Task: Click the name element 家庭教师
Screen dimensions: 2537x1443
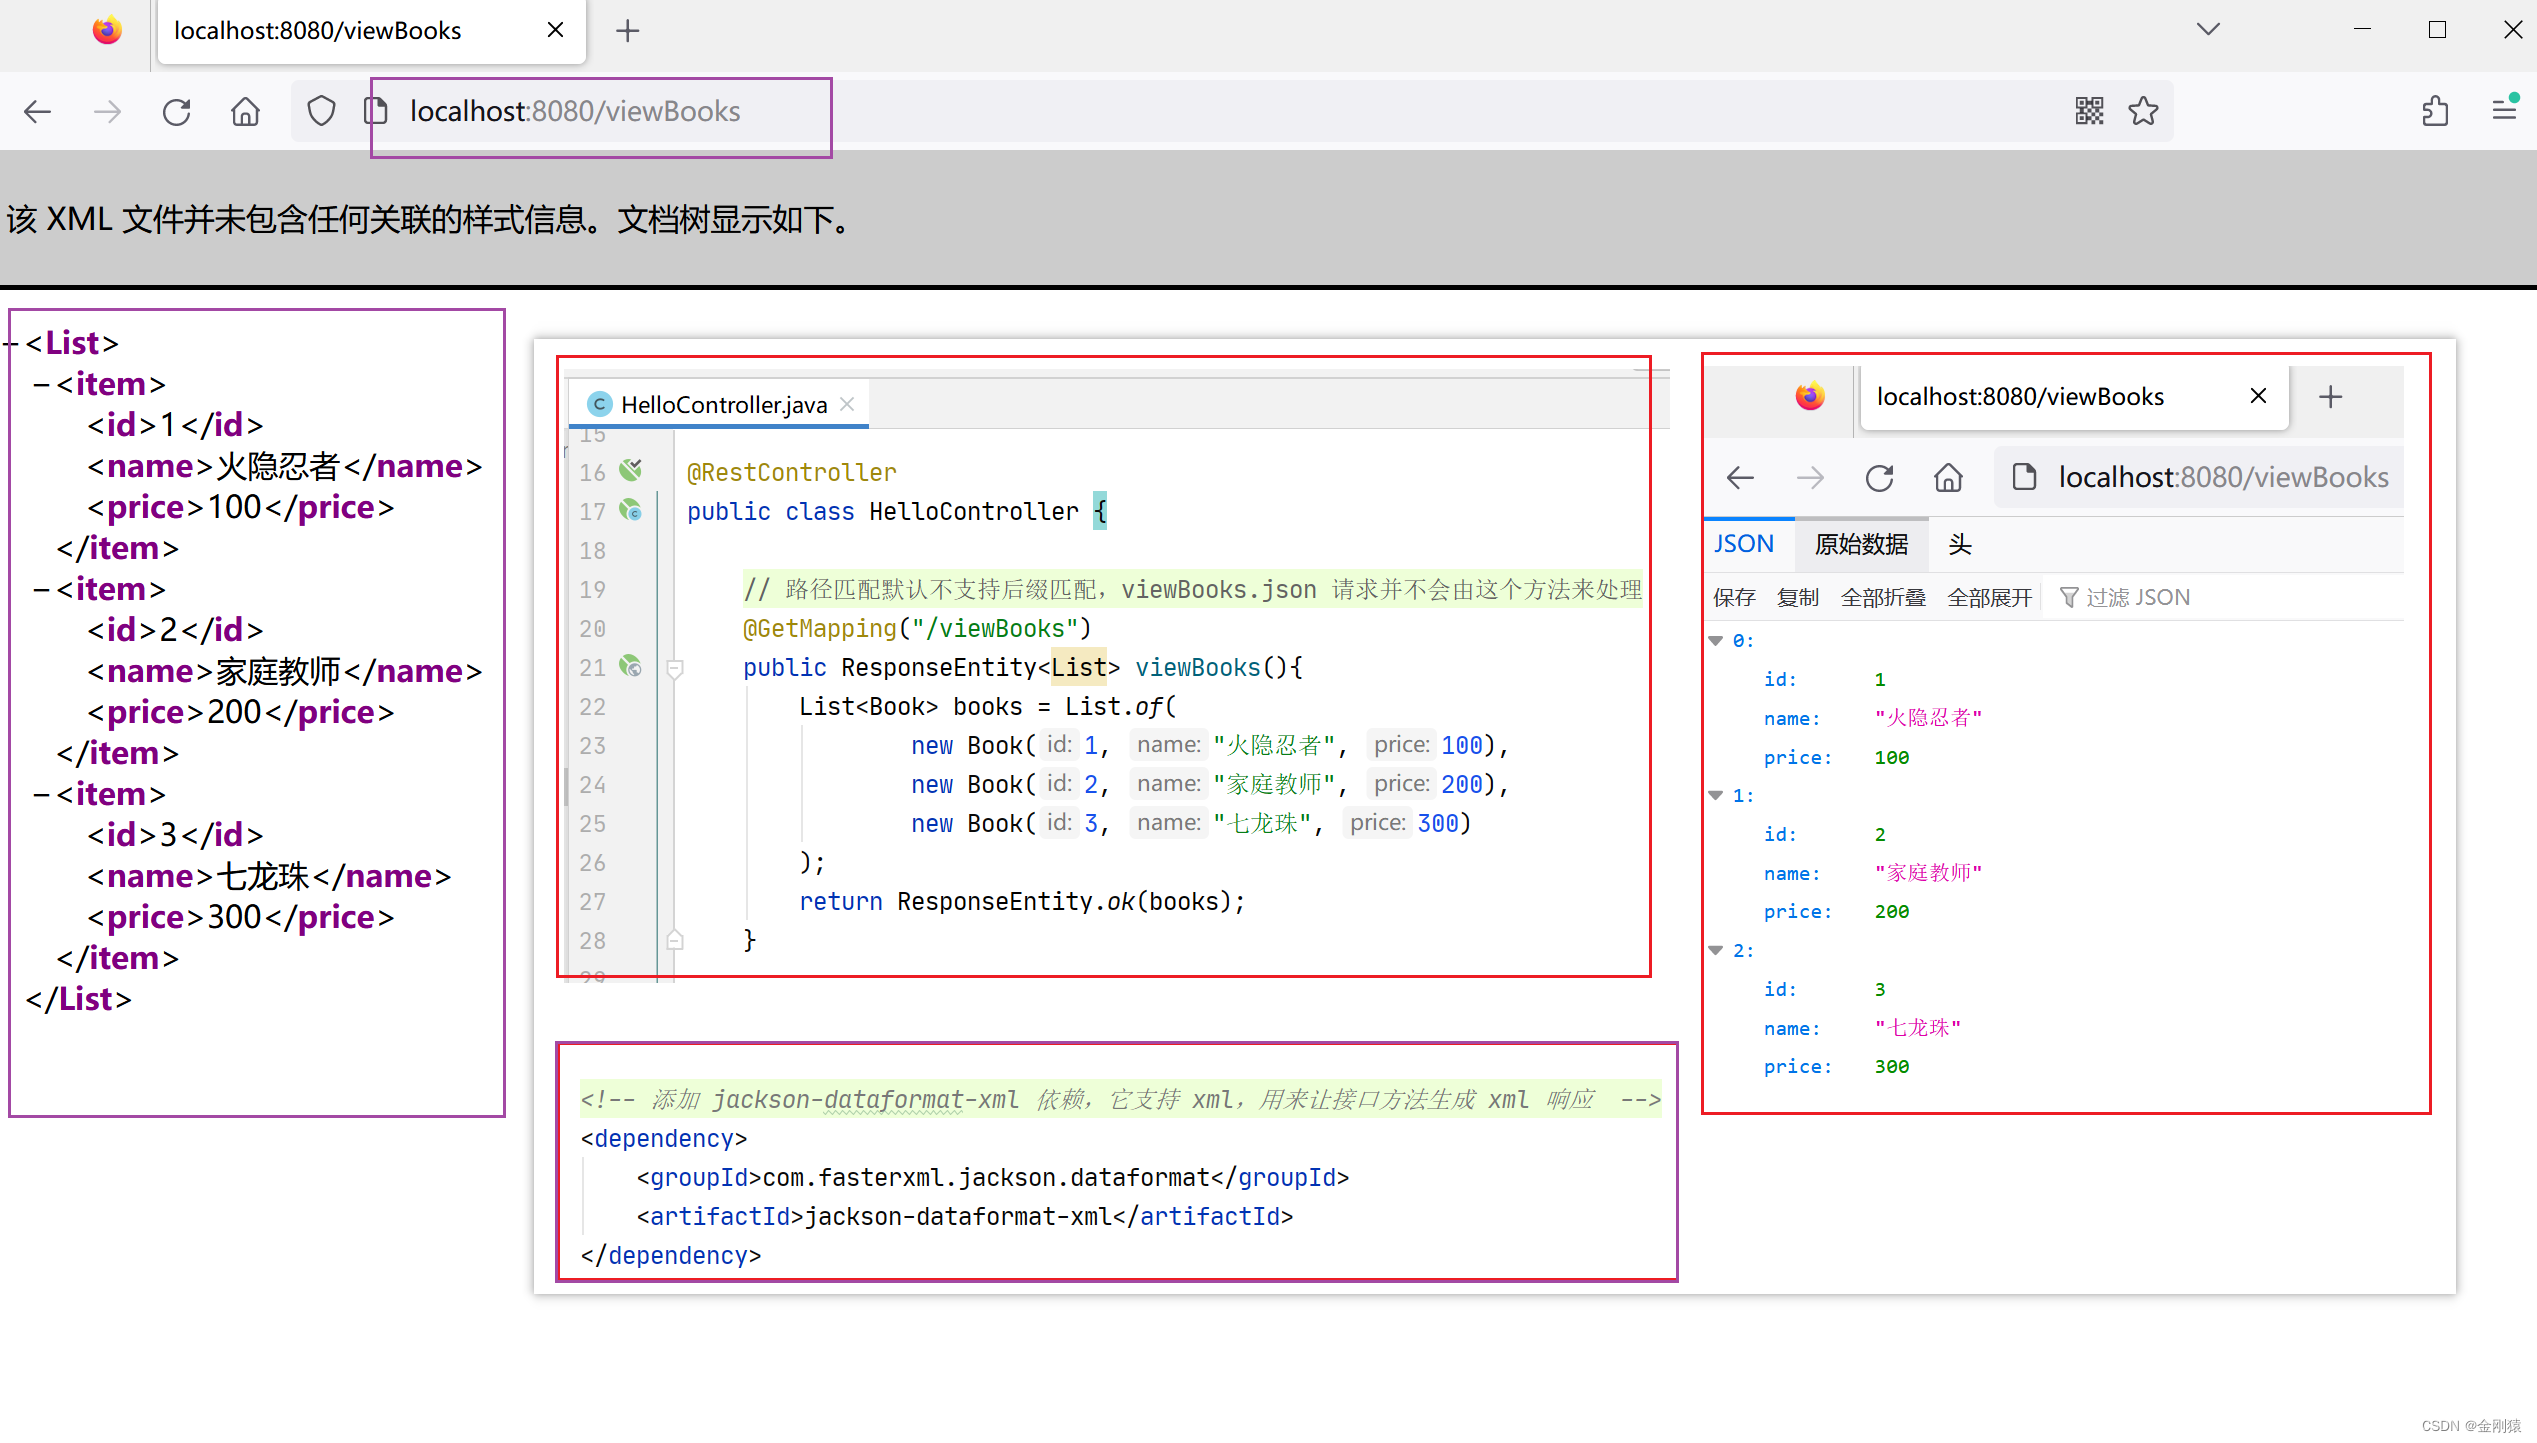Action: tap(284, 671)
